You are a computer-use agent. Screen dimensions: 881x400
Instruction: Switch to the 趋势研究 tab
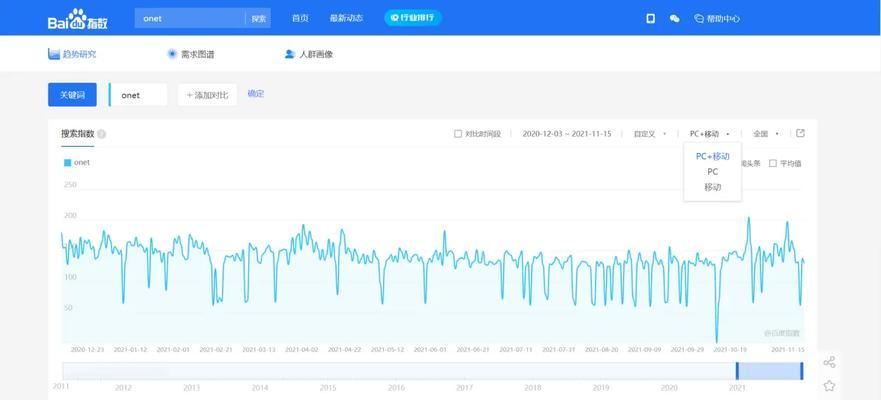click(x=72, y=54)
